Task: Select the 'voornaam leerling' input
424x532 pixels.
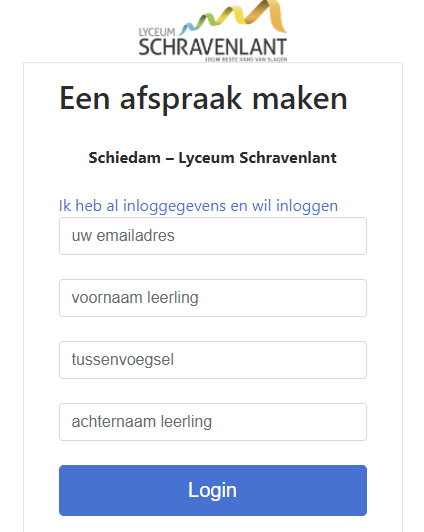Action: [x=213, y=298]
